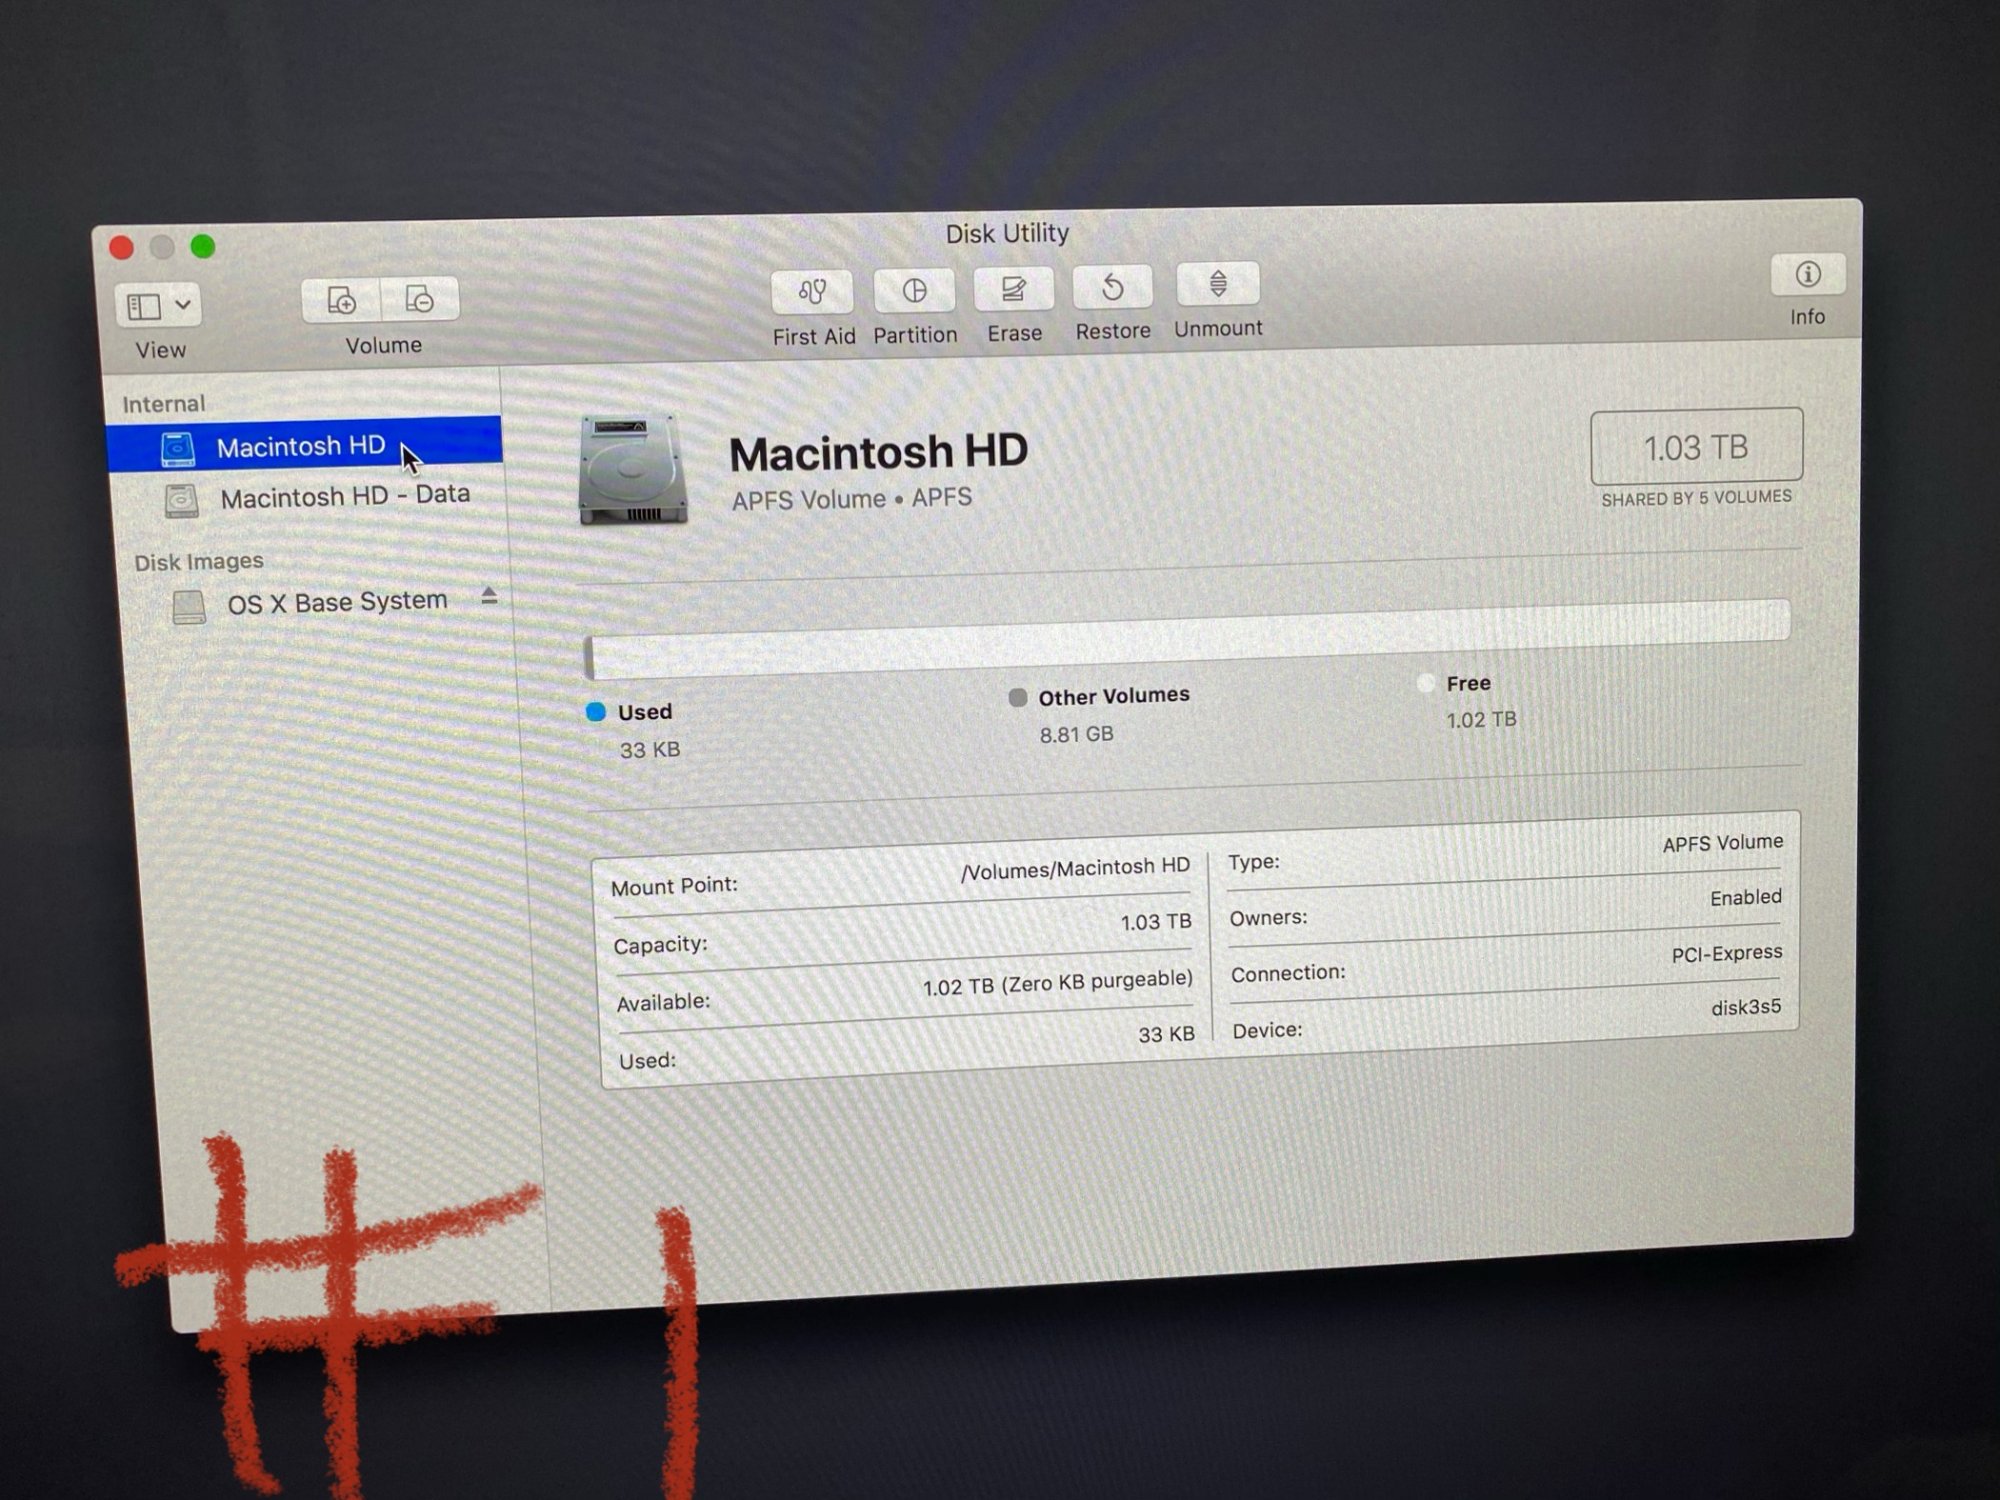Click the blue Used legend dot
Screen dimensions: 2000x1500
[596, 712]
